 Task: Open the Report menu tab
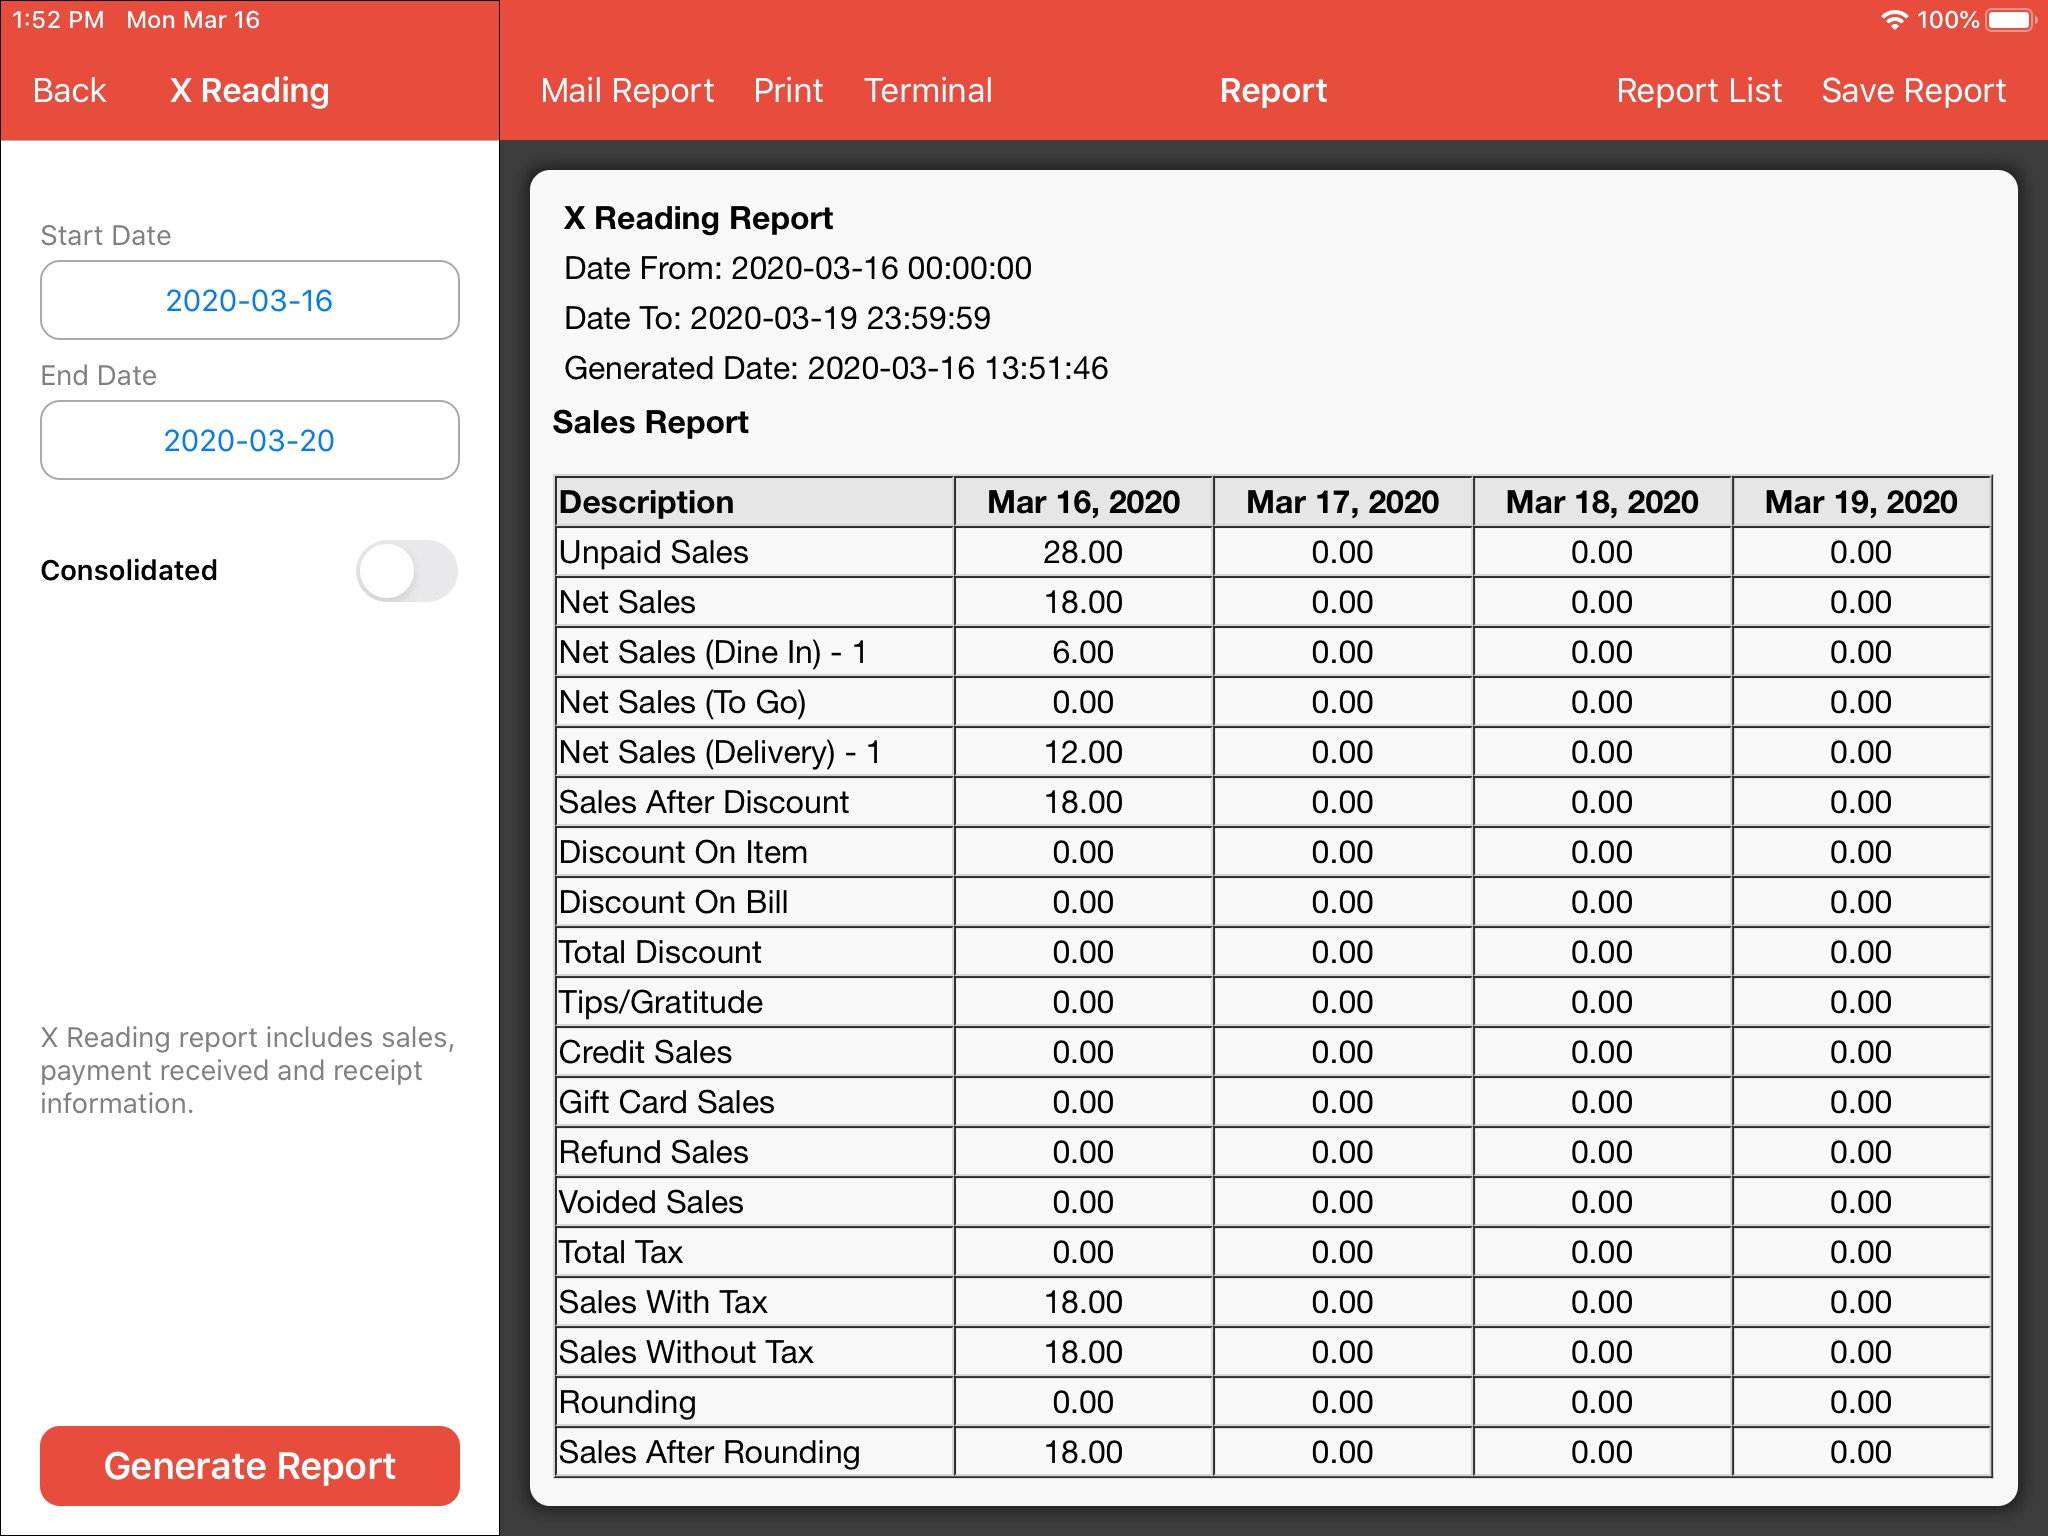(1274, 90)
